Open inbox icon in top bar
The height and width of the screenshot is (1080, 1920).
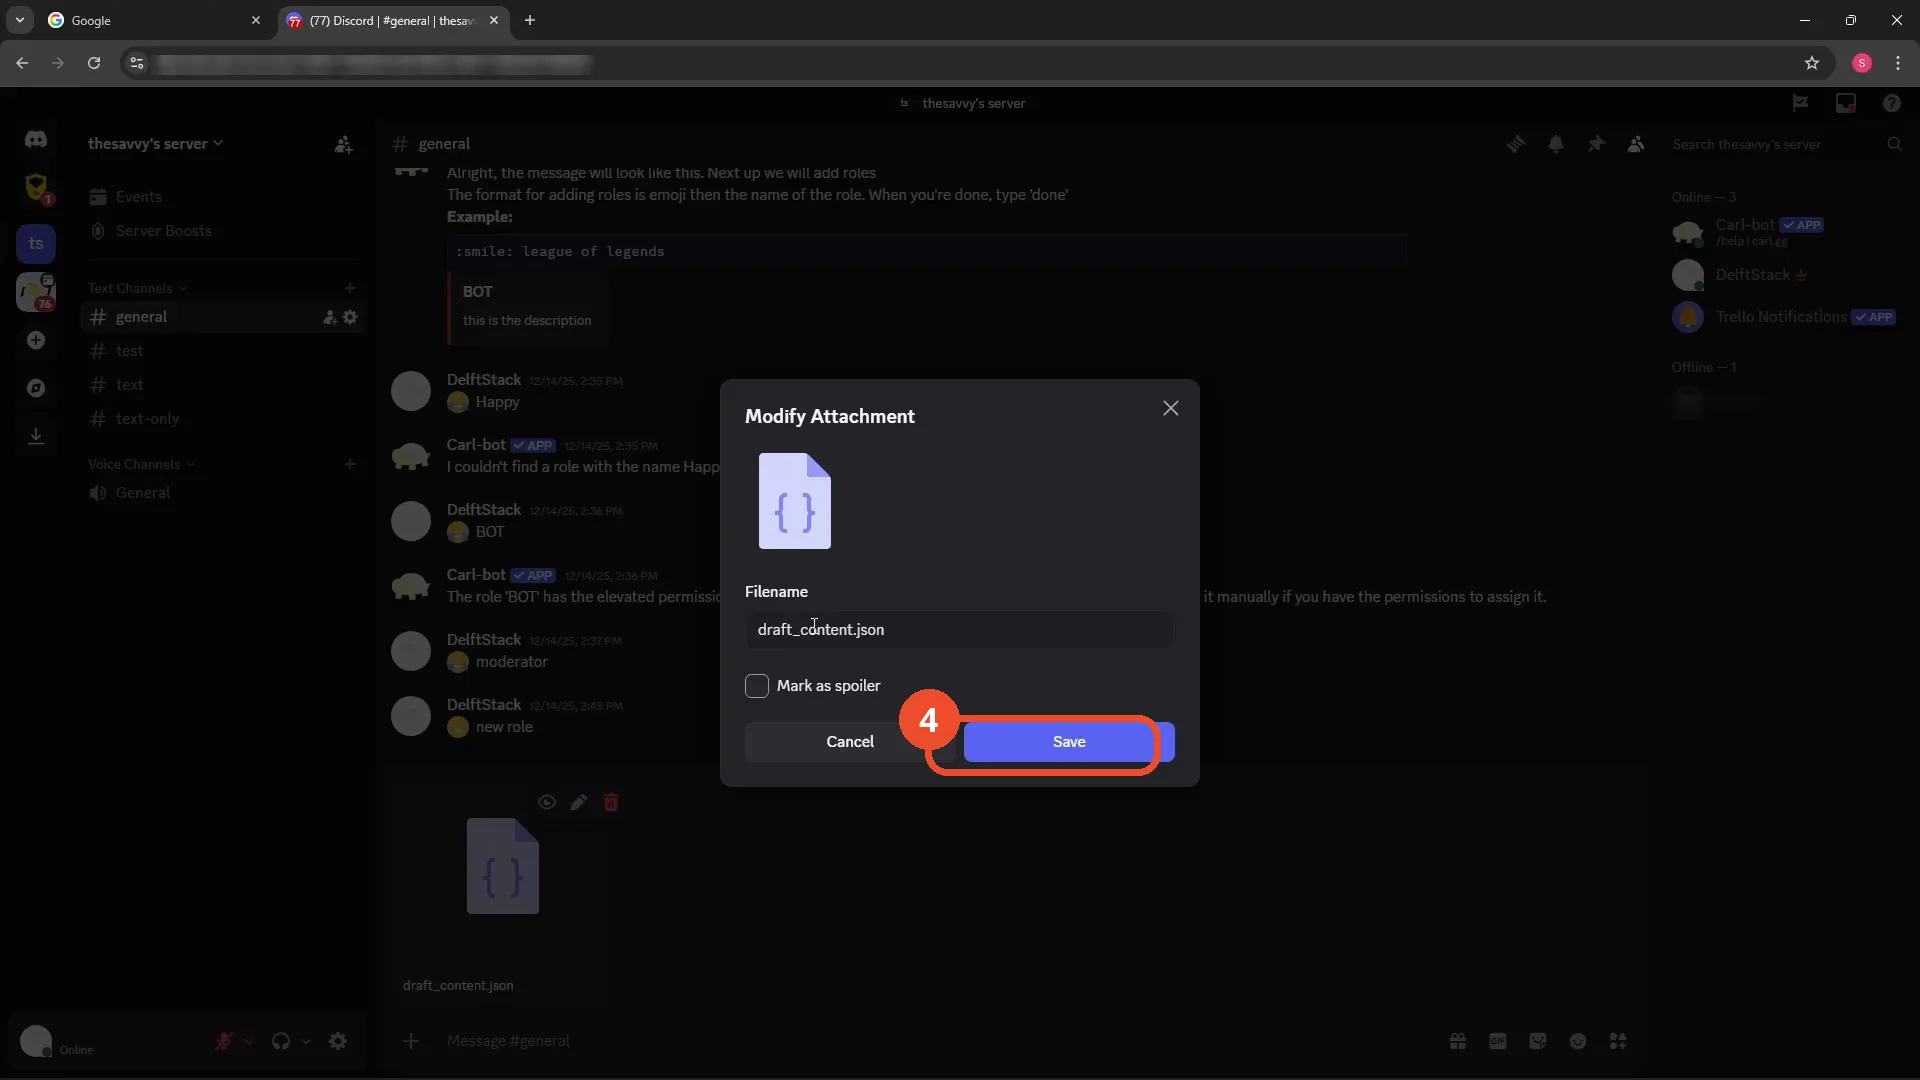point(1846,103)
